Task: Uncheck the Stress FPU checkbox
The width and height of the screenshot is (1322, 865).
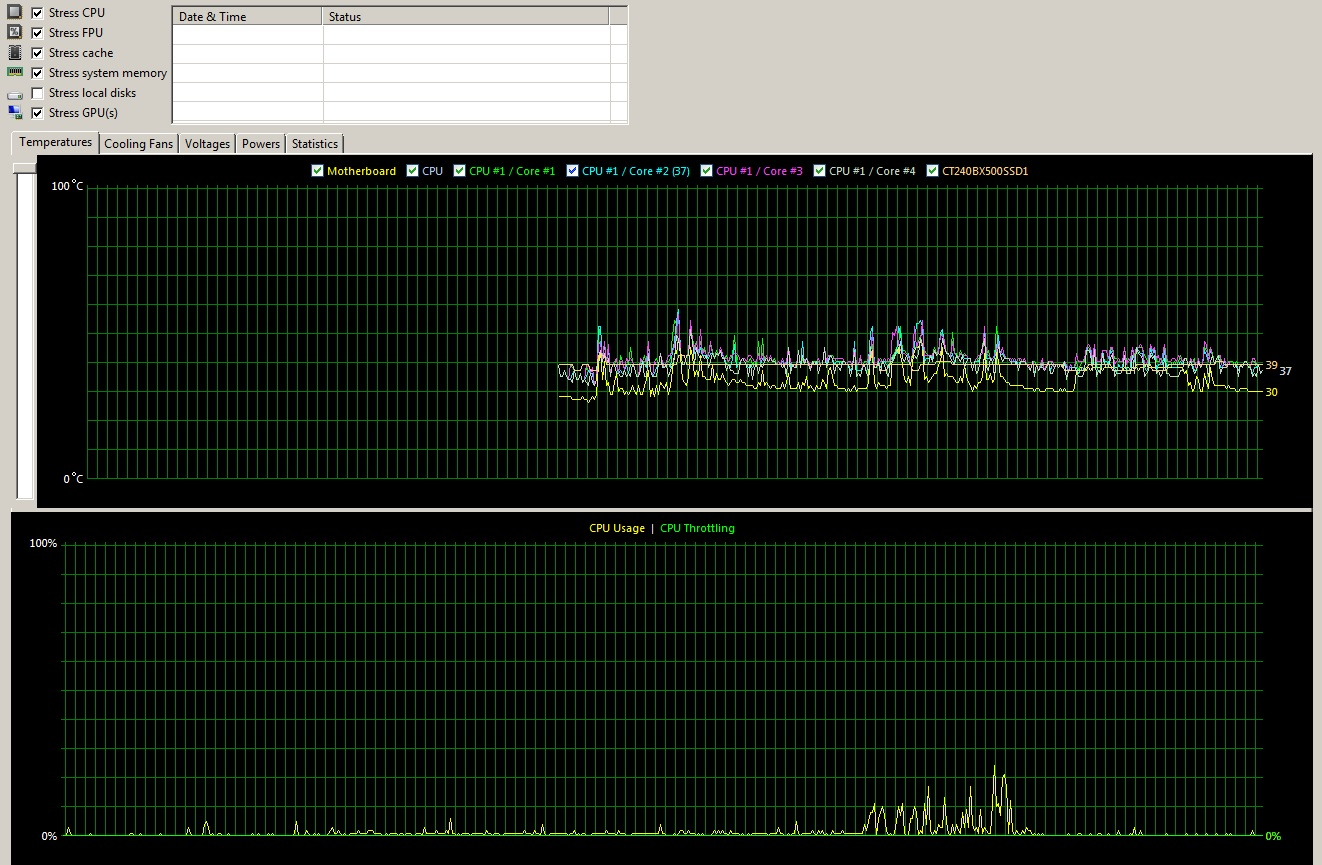Action: (x=37, y=33)
